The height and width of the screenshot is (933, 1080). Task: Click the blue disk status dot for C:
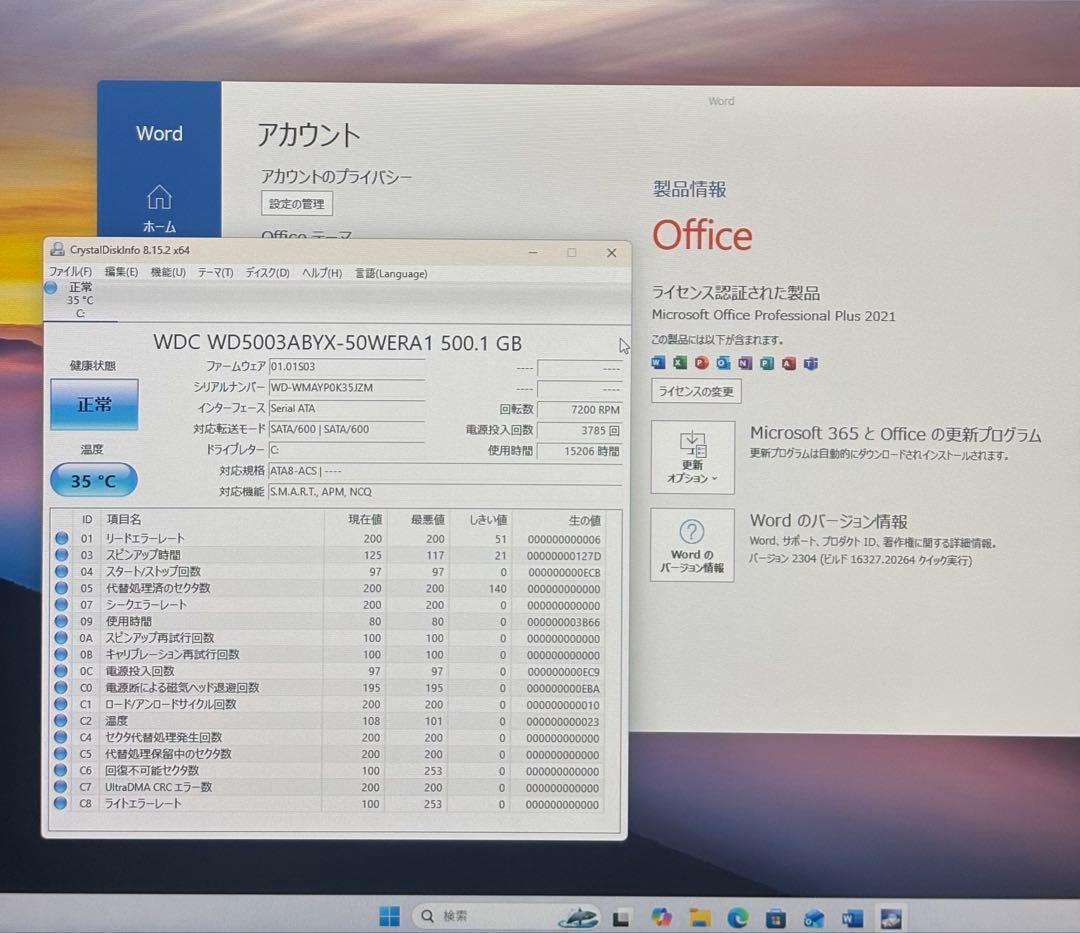(50, 288)
